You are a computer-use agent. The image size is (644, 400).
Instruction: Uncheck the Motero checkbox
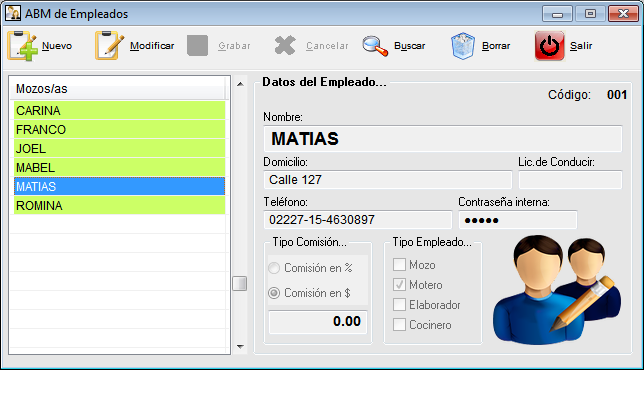(399, 285)
